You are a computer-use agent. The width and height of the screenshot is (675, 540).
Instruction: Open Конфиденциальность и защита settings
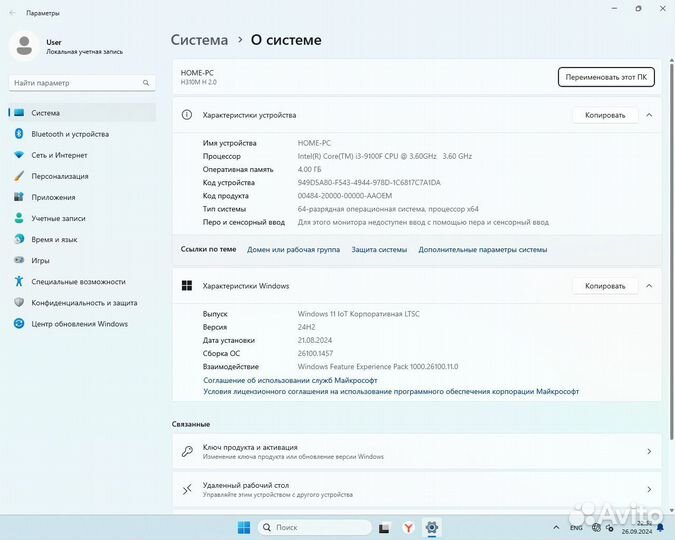click(x=82, y=303)
